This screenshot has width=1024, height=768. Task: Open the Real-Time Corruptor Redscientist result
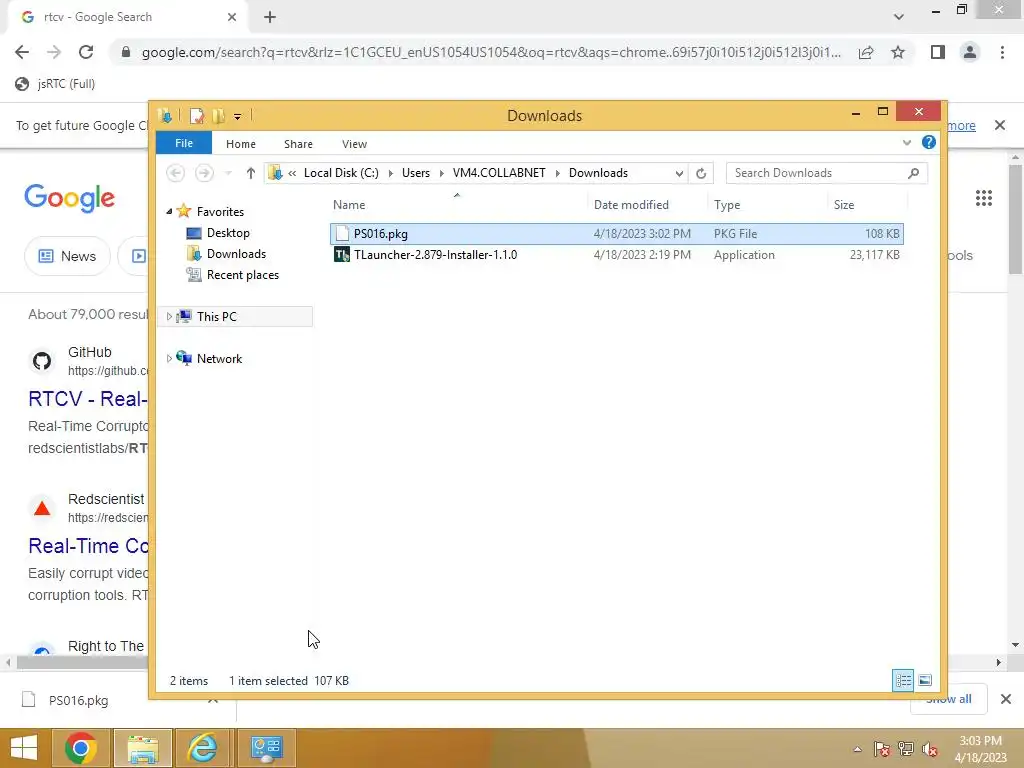[88, 546]
